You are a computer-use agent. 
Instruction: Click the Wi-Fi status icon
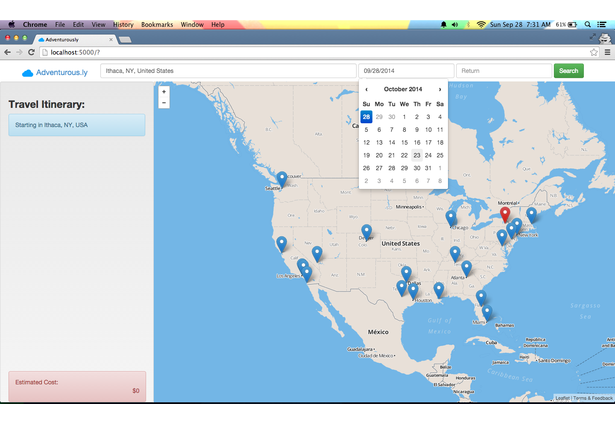pos(481,24)
